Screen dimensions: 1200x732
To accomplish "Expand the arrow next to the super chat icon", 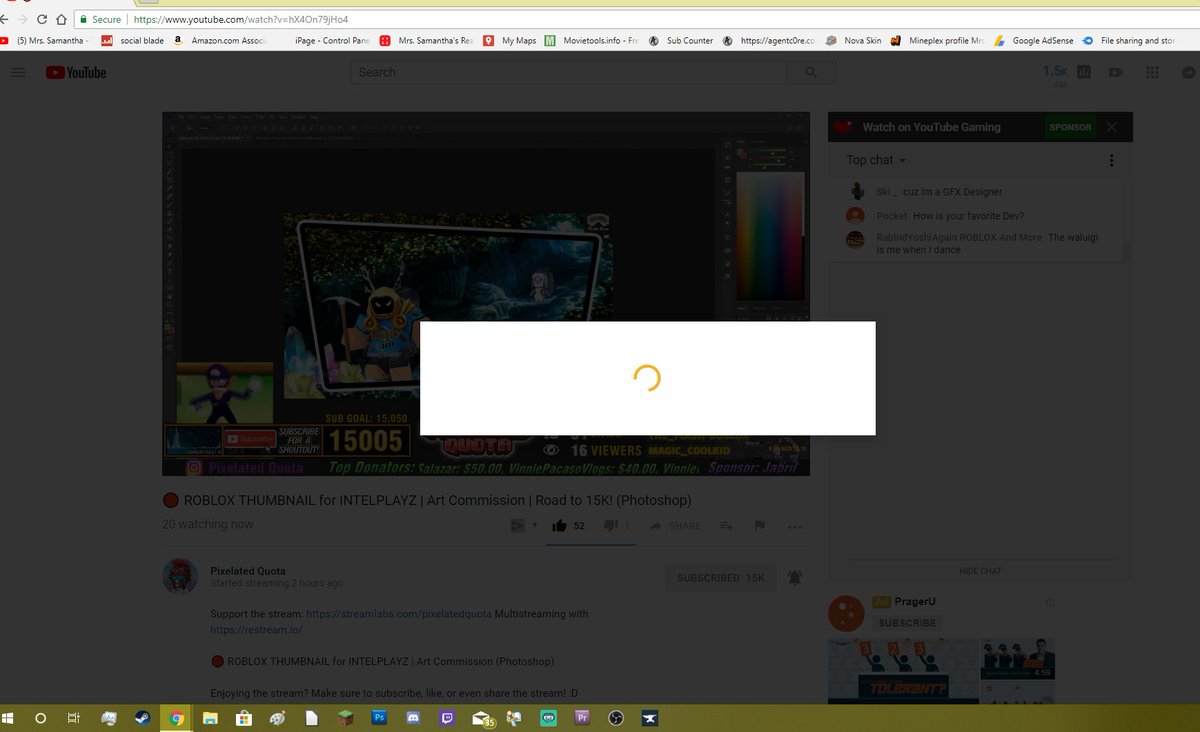I will (535, 526).
